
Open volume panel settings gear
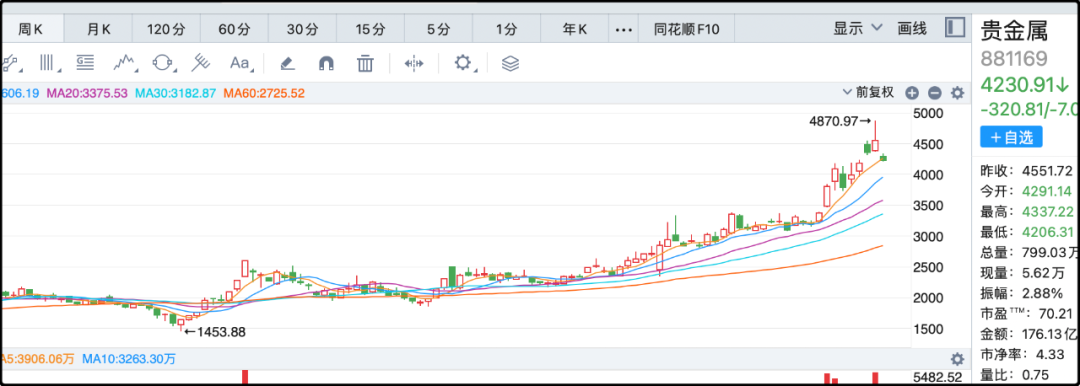click(957, 359)
